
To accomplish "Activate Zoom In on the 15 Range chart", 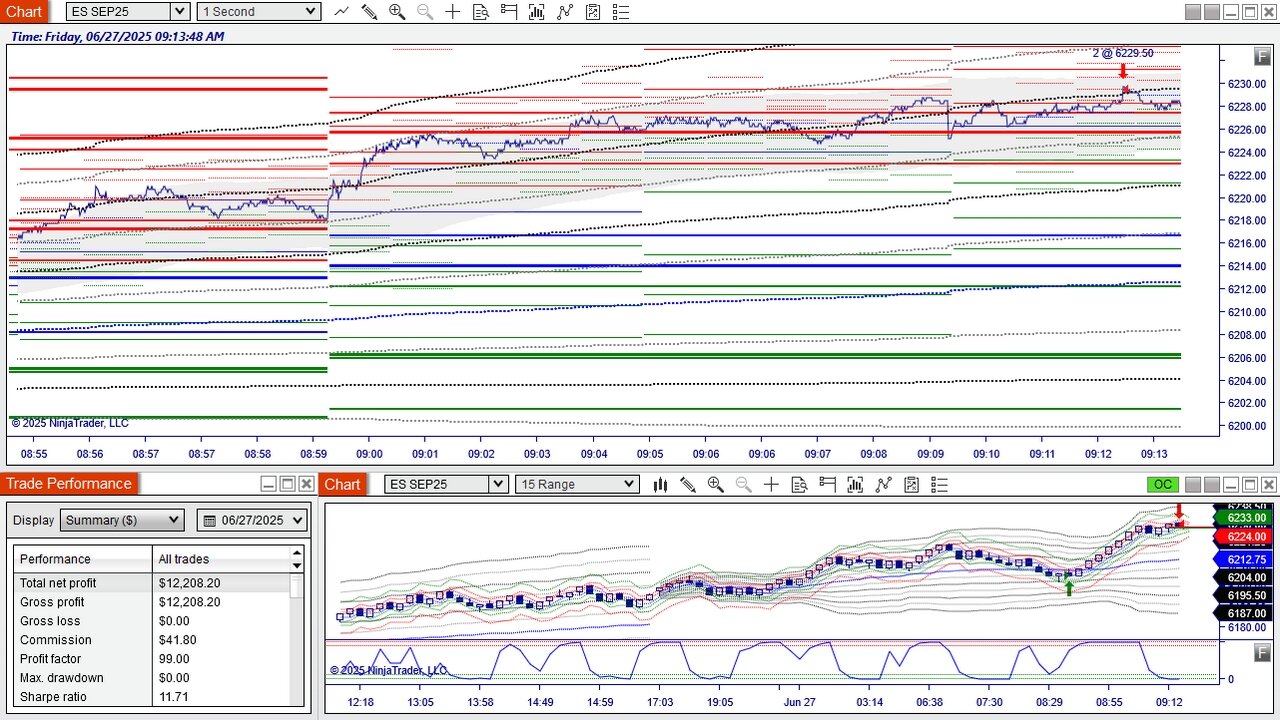I will pos(716,484).
